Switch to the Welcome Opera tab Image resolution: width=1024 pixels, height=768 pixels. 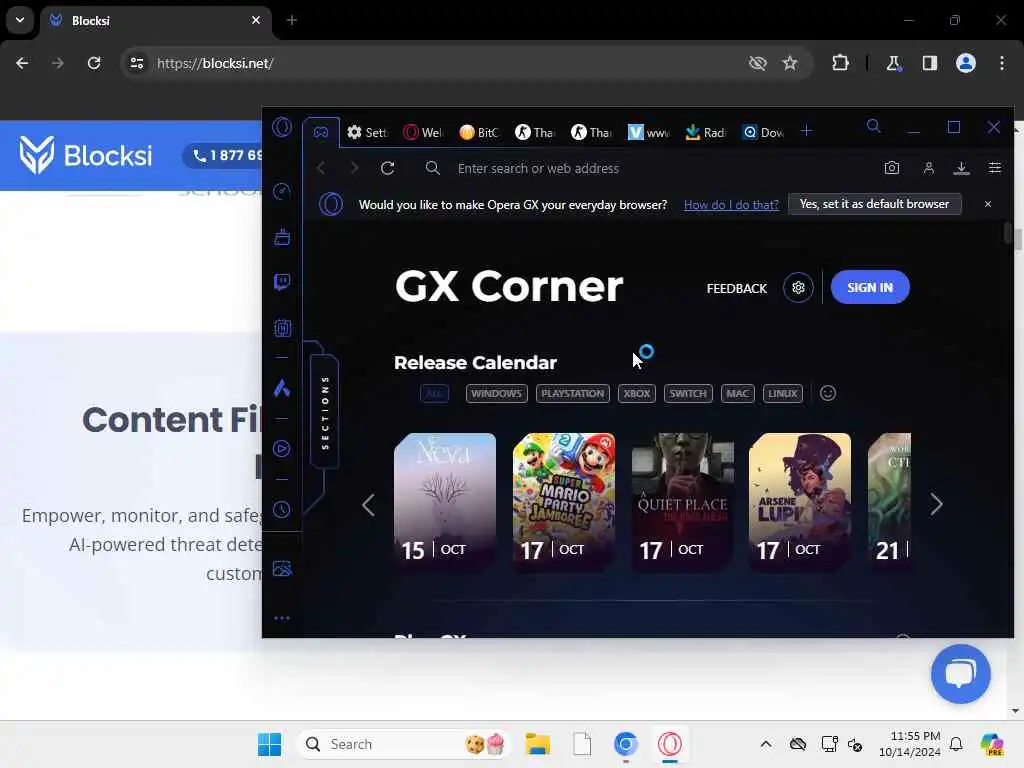[x=423, y=132]
